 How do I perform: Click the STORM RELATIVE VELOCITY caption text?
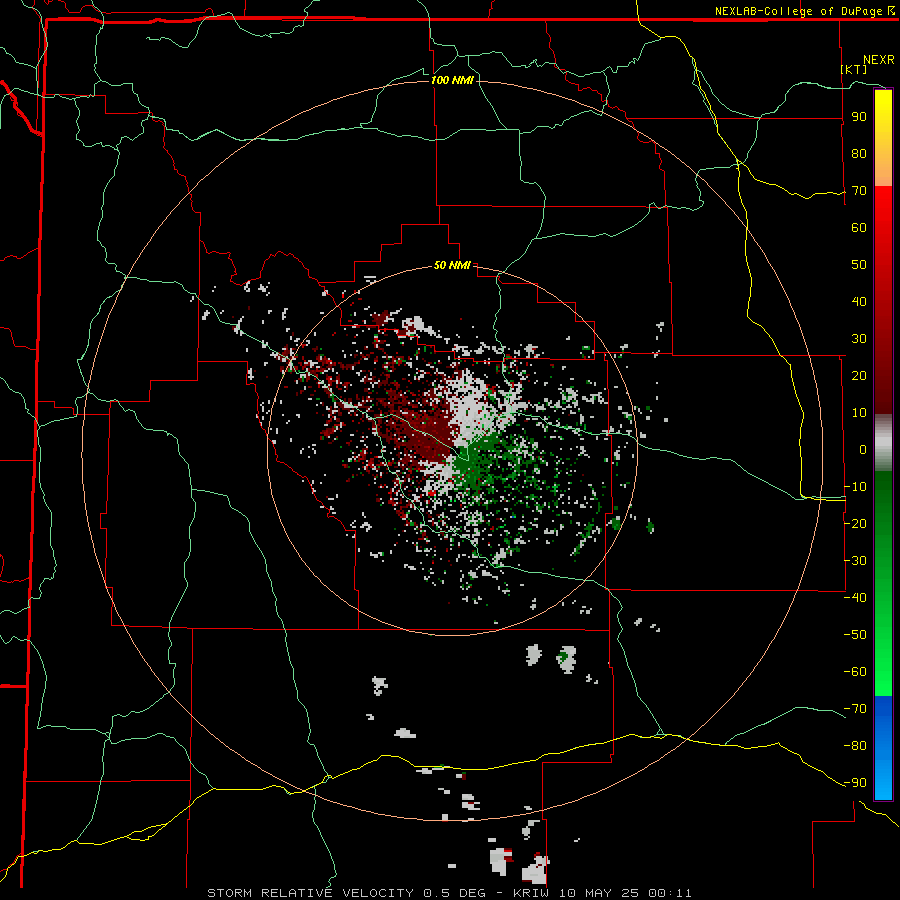coord(310,893)
